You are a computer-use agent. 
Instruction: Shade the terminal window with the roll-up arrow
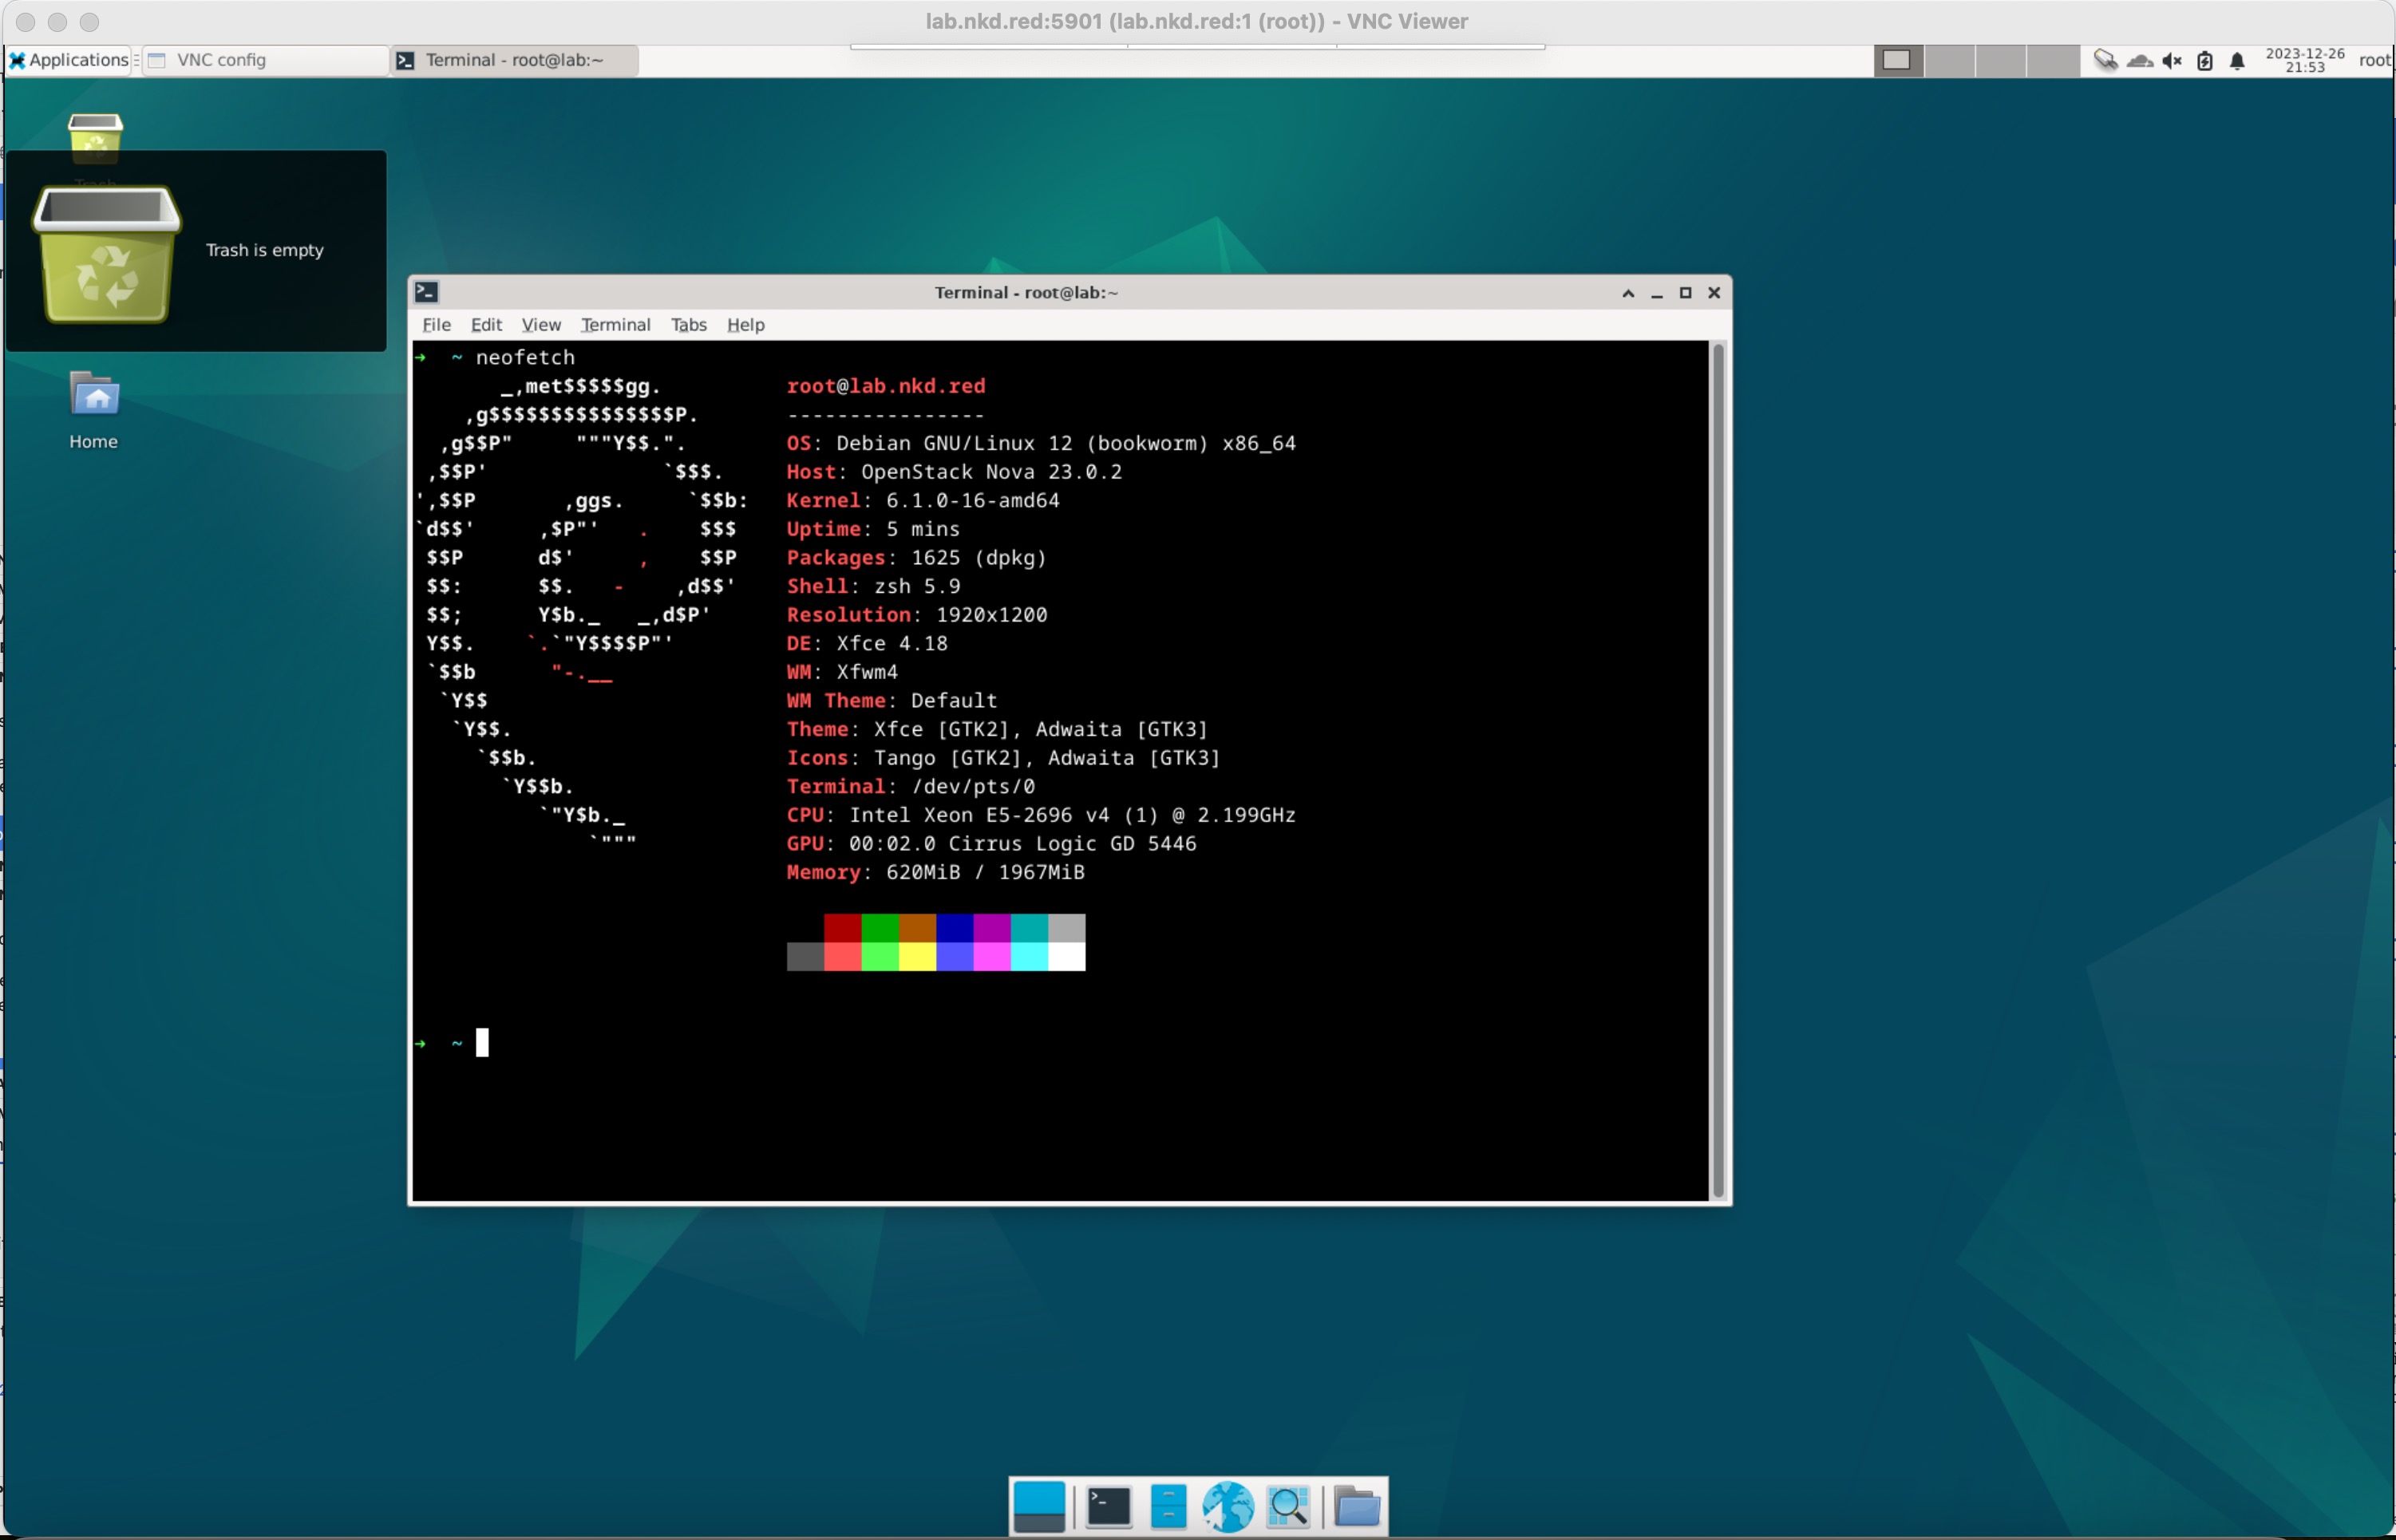[1628, 292]
